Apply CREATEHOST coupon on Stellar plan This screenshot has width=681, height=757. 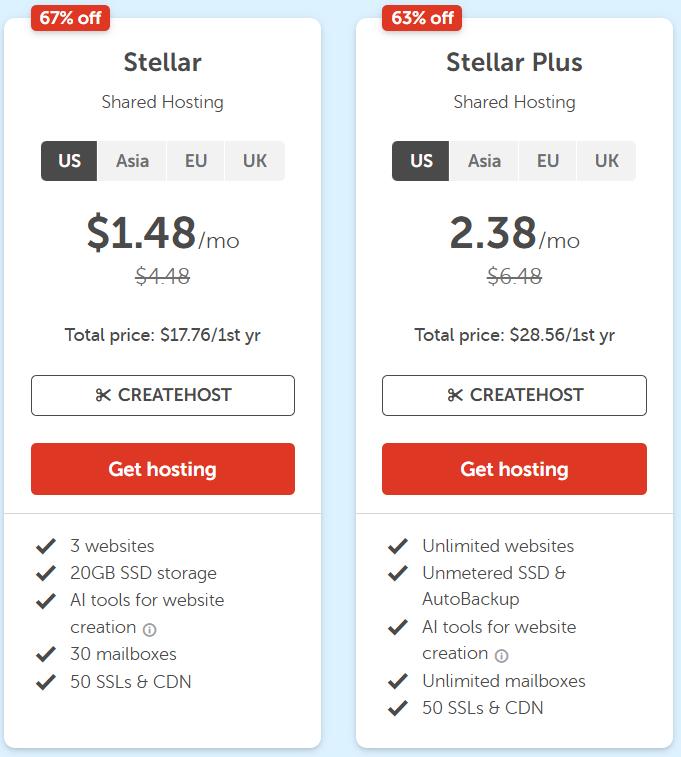[163, 395]
